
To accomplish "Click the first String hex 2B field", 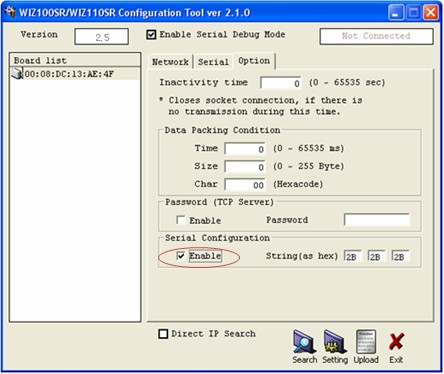I will [353, 256].
